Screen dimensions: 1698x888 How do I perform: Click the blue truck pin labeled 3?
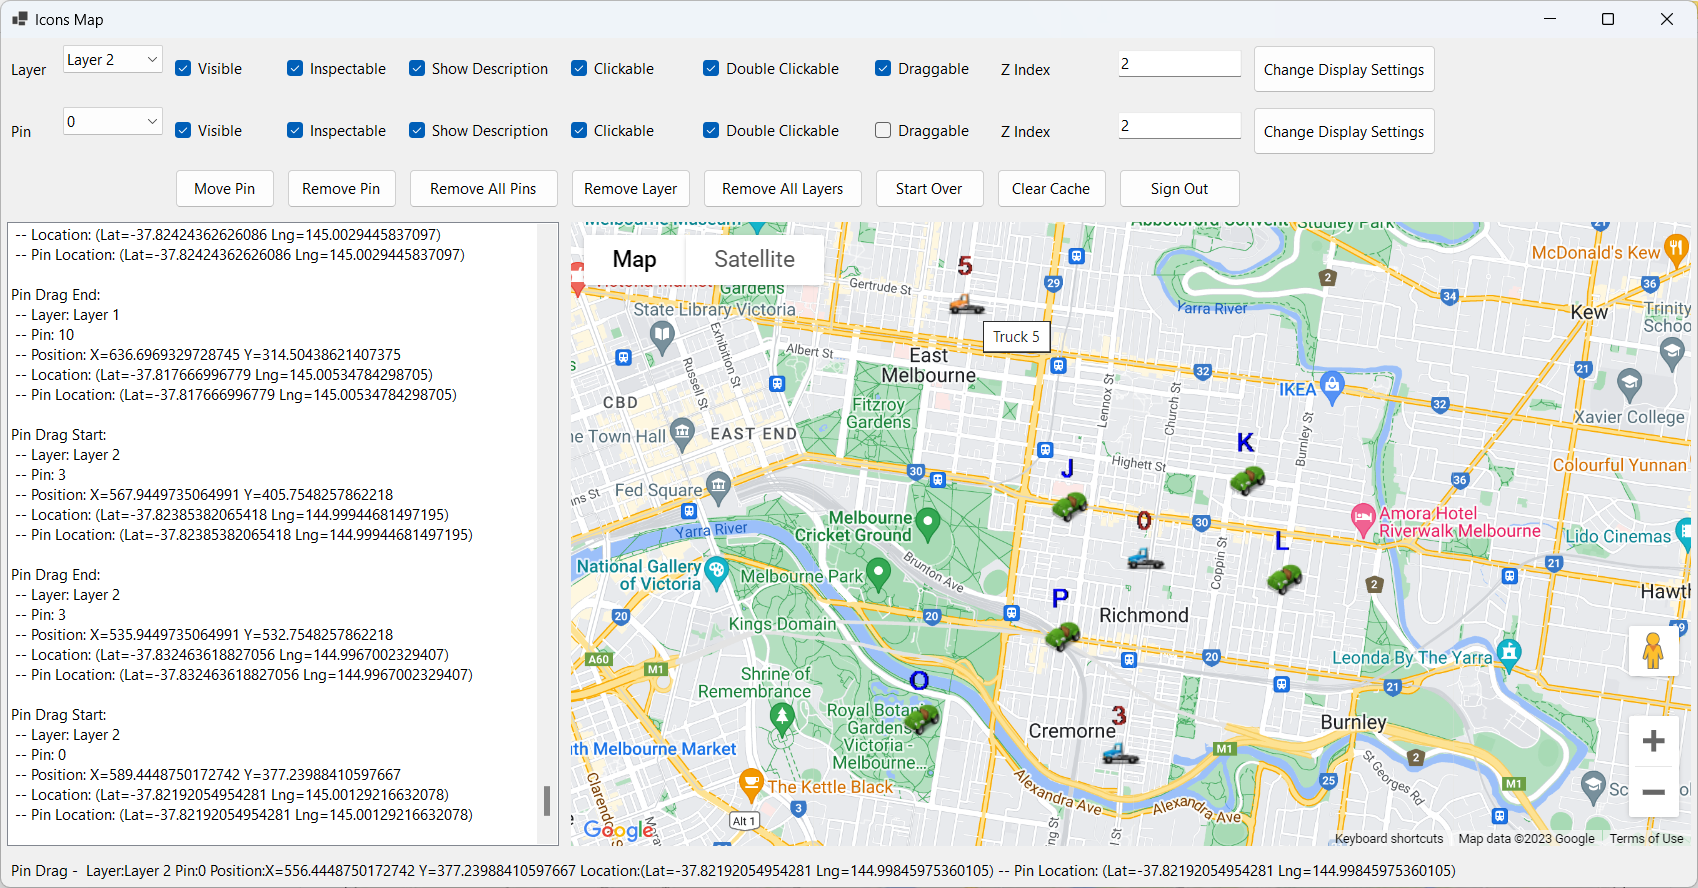tap(1120, 753)
